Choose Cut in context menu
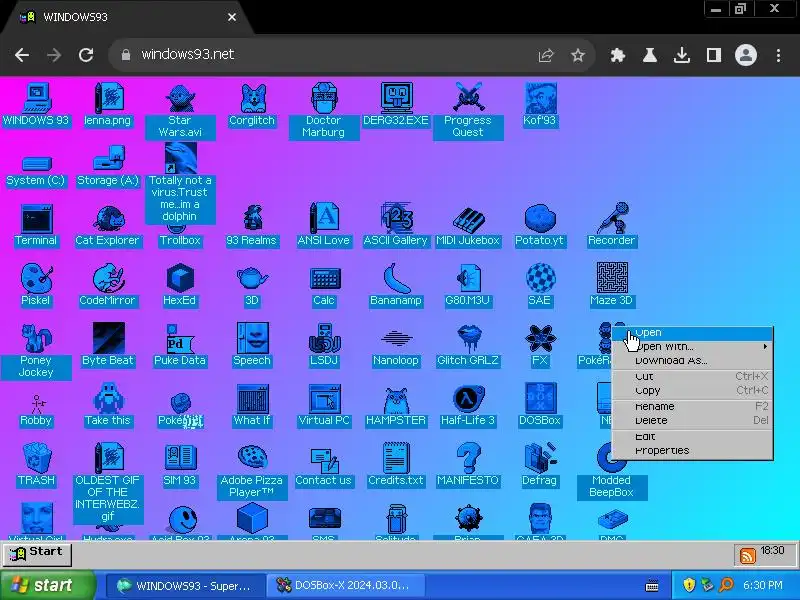The height and width of the screenshot is (600, 800). pos(693,377)
